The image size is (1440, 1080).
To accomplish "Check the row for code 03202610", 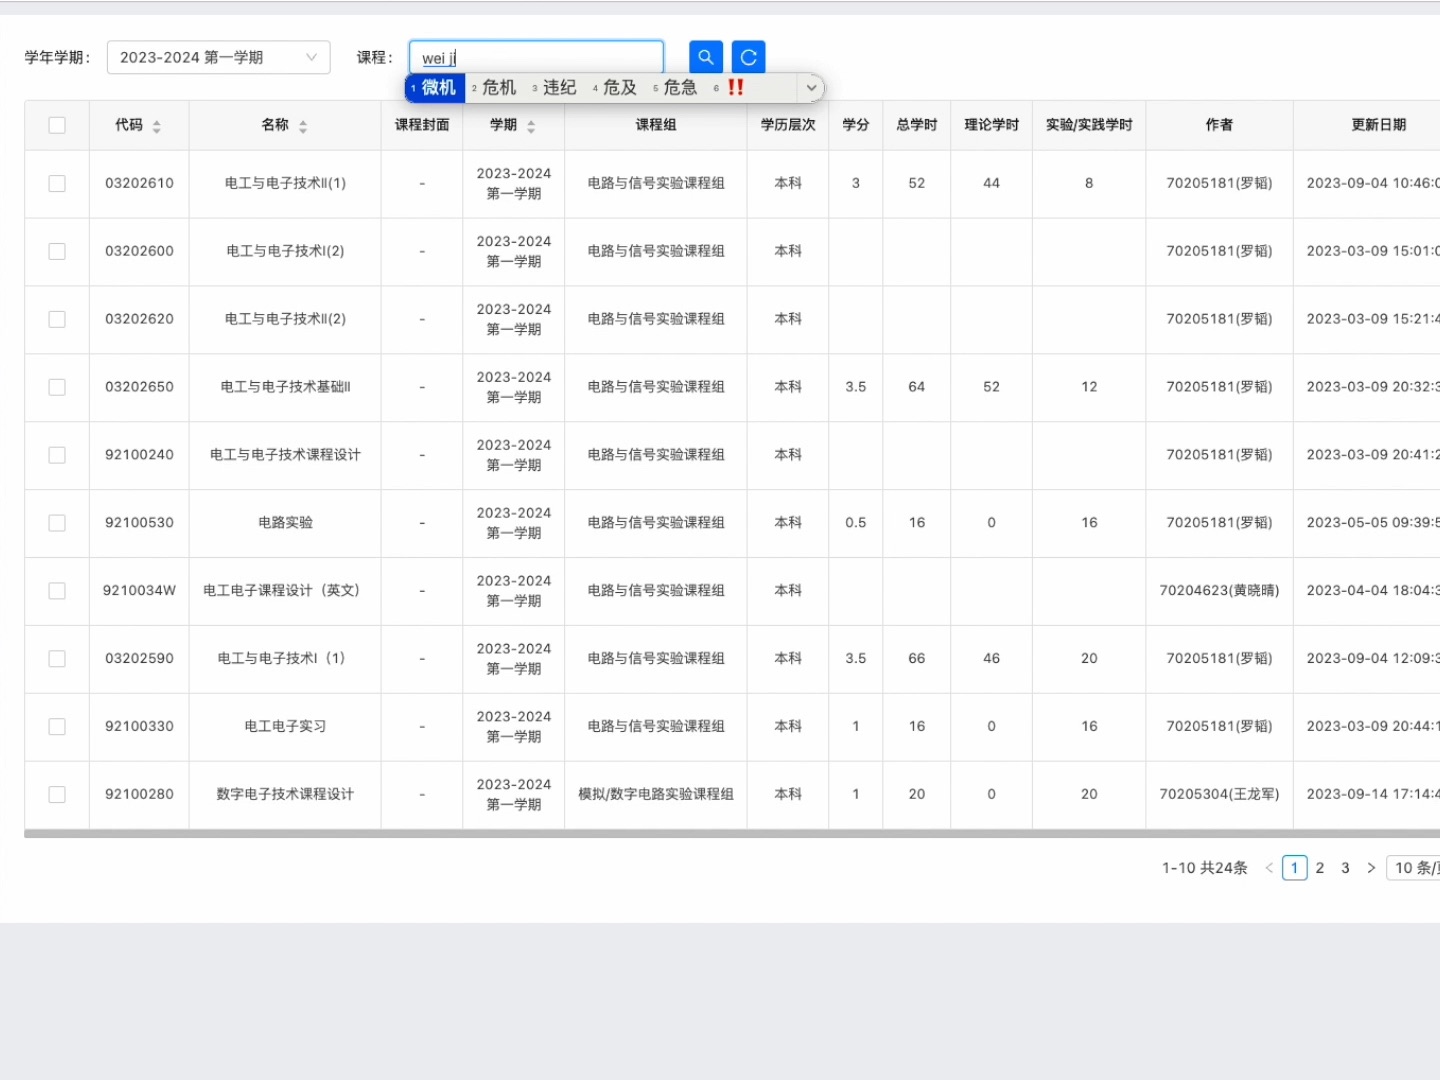I will click(x=57, y=183).
